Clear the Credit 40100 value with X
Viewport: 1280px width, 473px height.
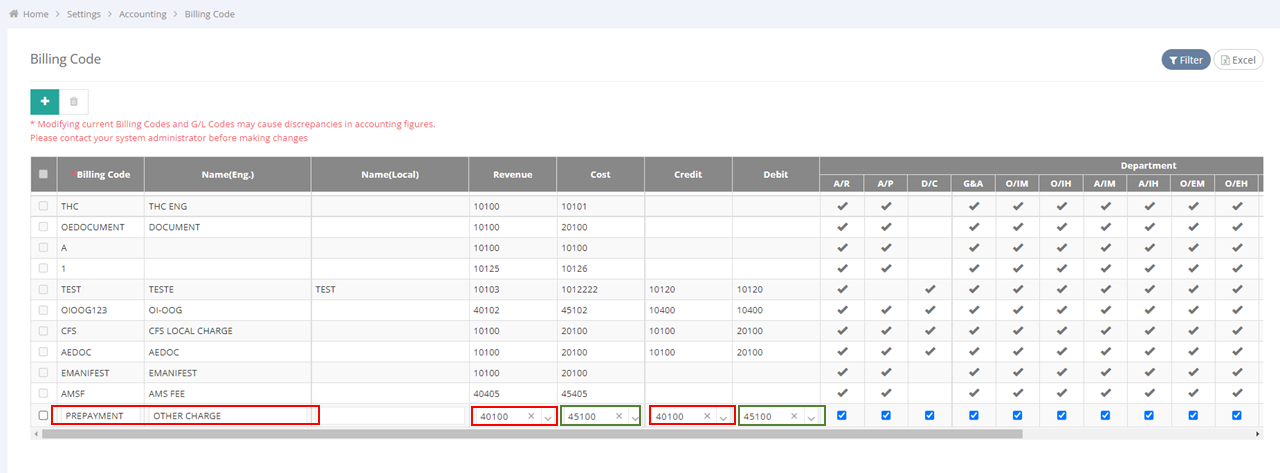[707, 416]
